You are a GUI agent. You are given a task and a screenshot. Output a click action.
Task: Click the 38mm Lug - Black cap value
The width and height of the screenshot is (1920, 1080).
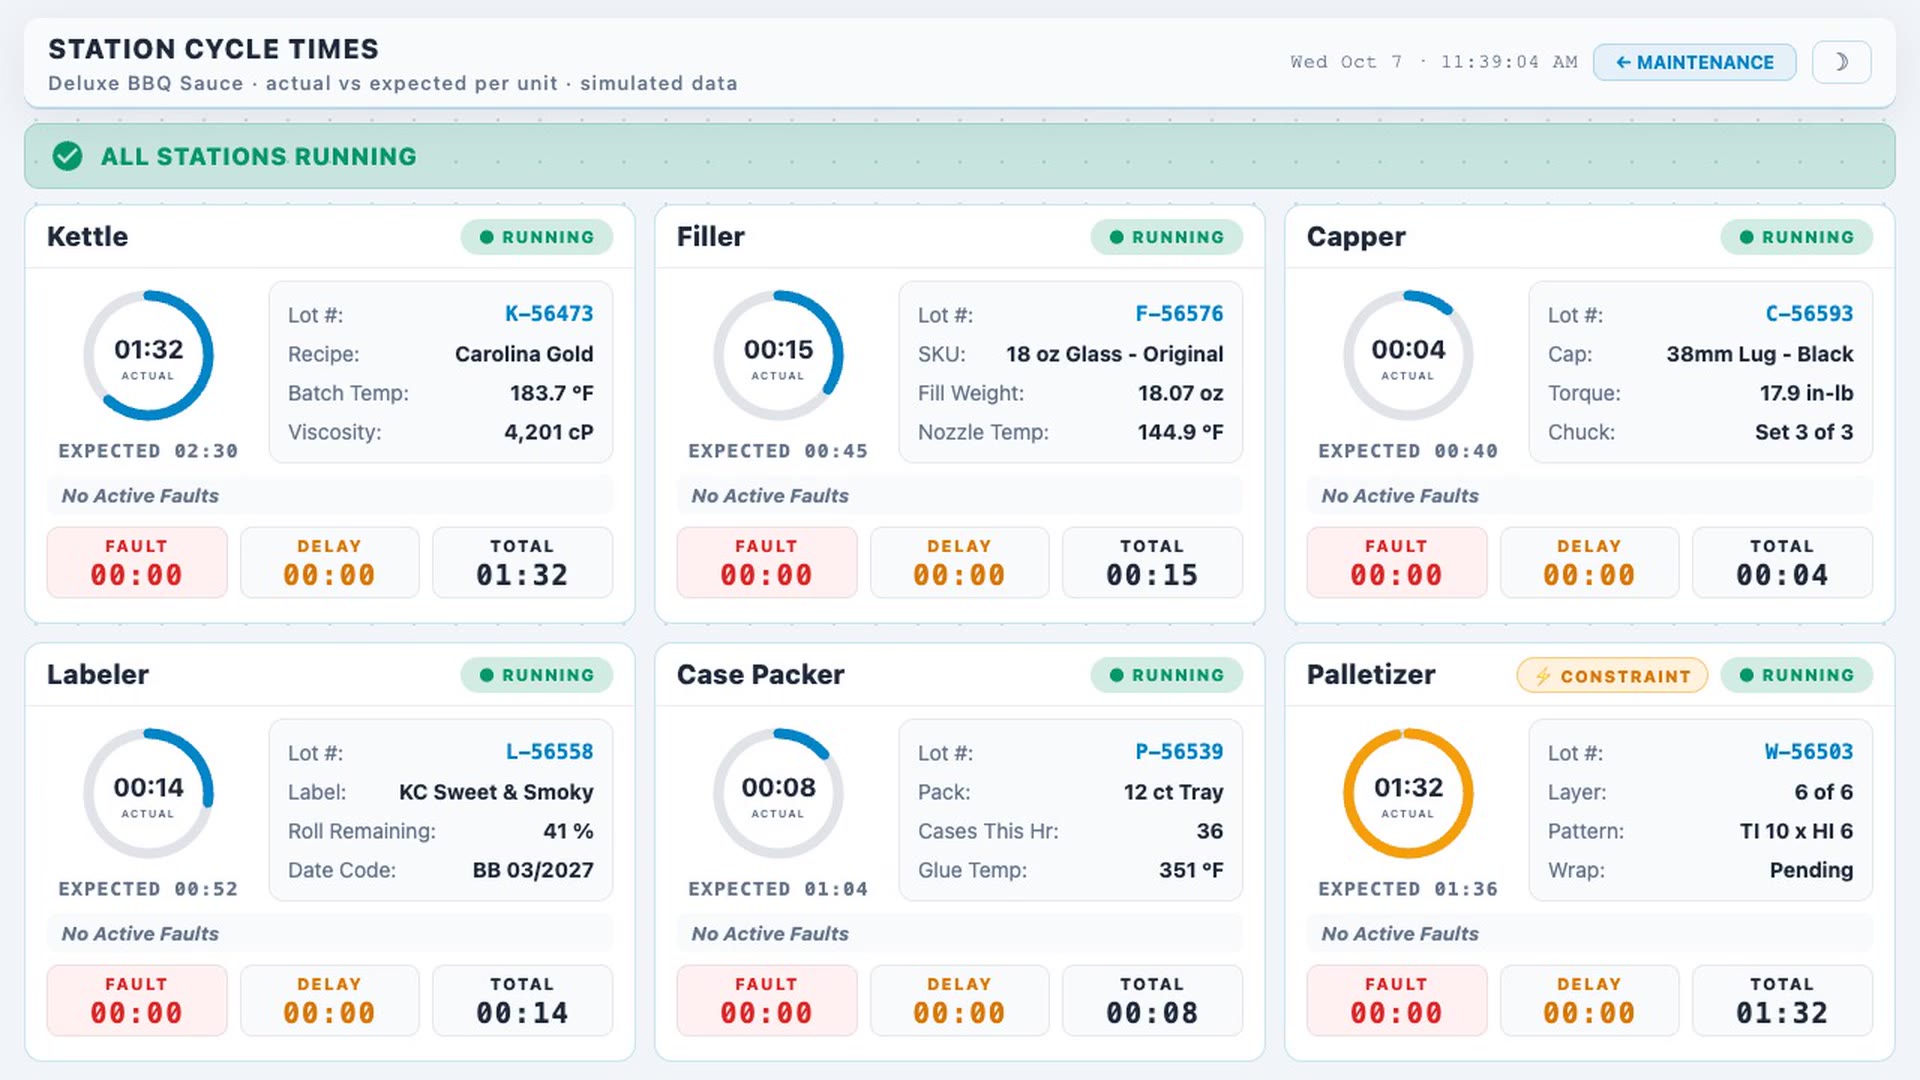[x=1759, y=354]
